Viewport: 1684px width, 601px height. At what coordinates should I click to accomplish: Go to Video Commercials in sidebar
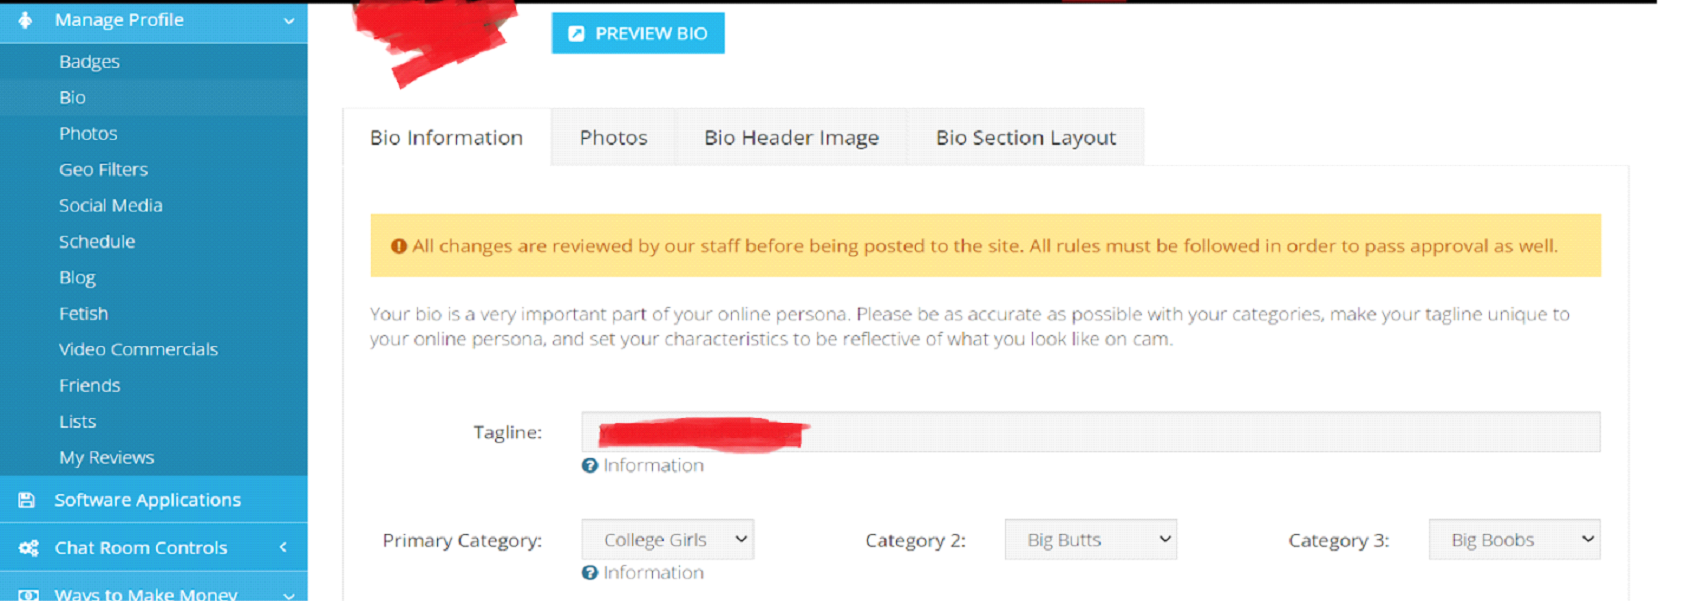click(138, 349)
